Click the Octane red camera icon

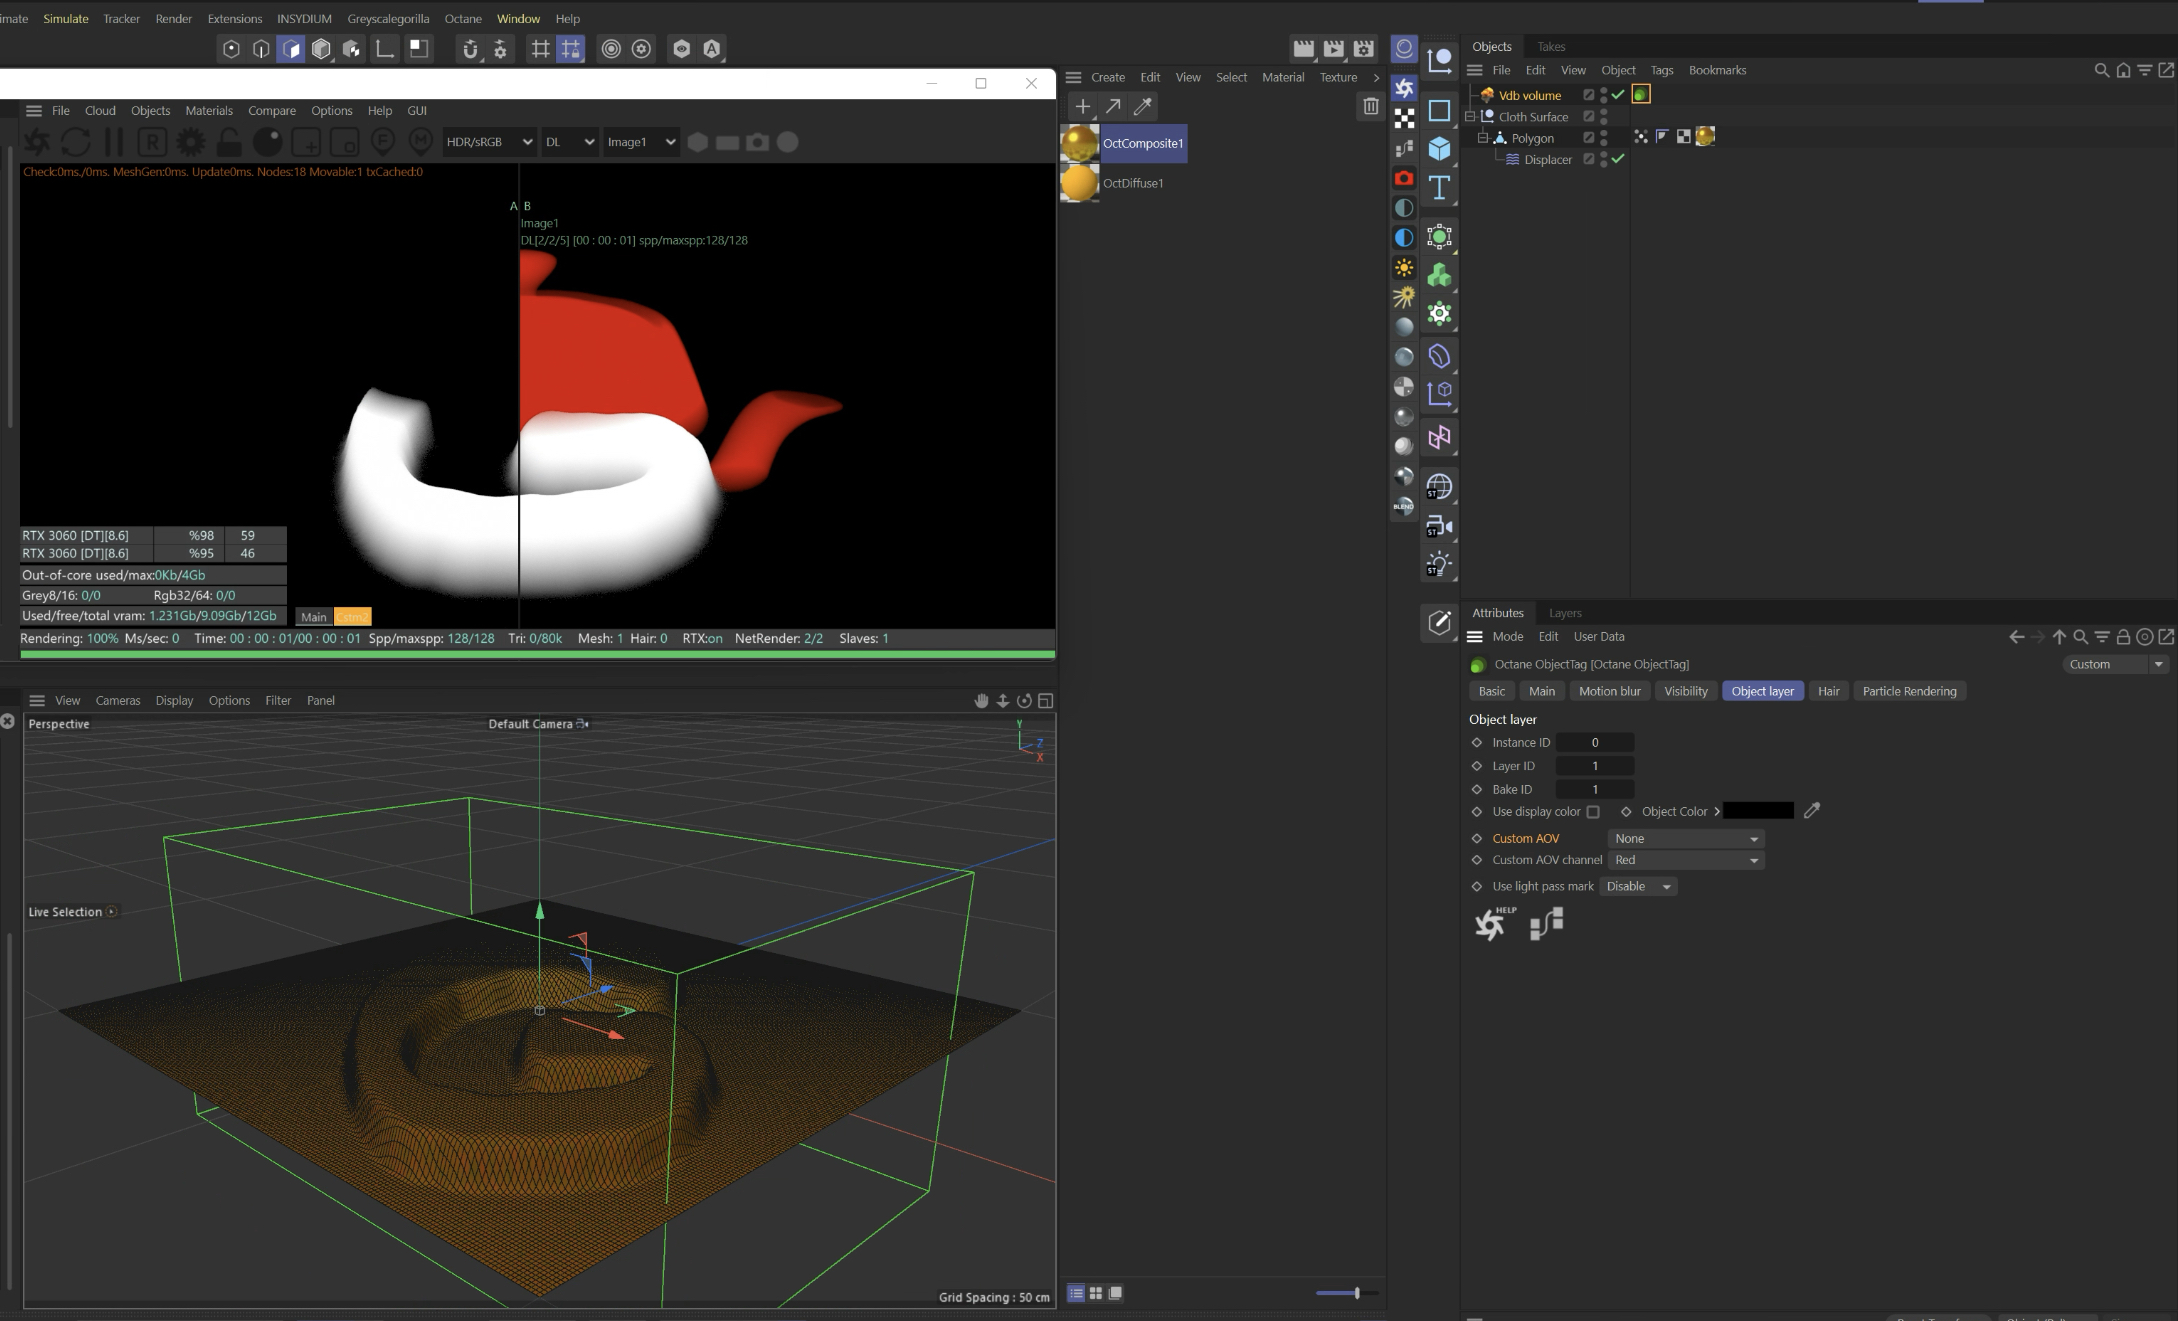pyautogui.click(x=1404, y=178)
